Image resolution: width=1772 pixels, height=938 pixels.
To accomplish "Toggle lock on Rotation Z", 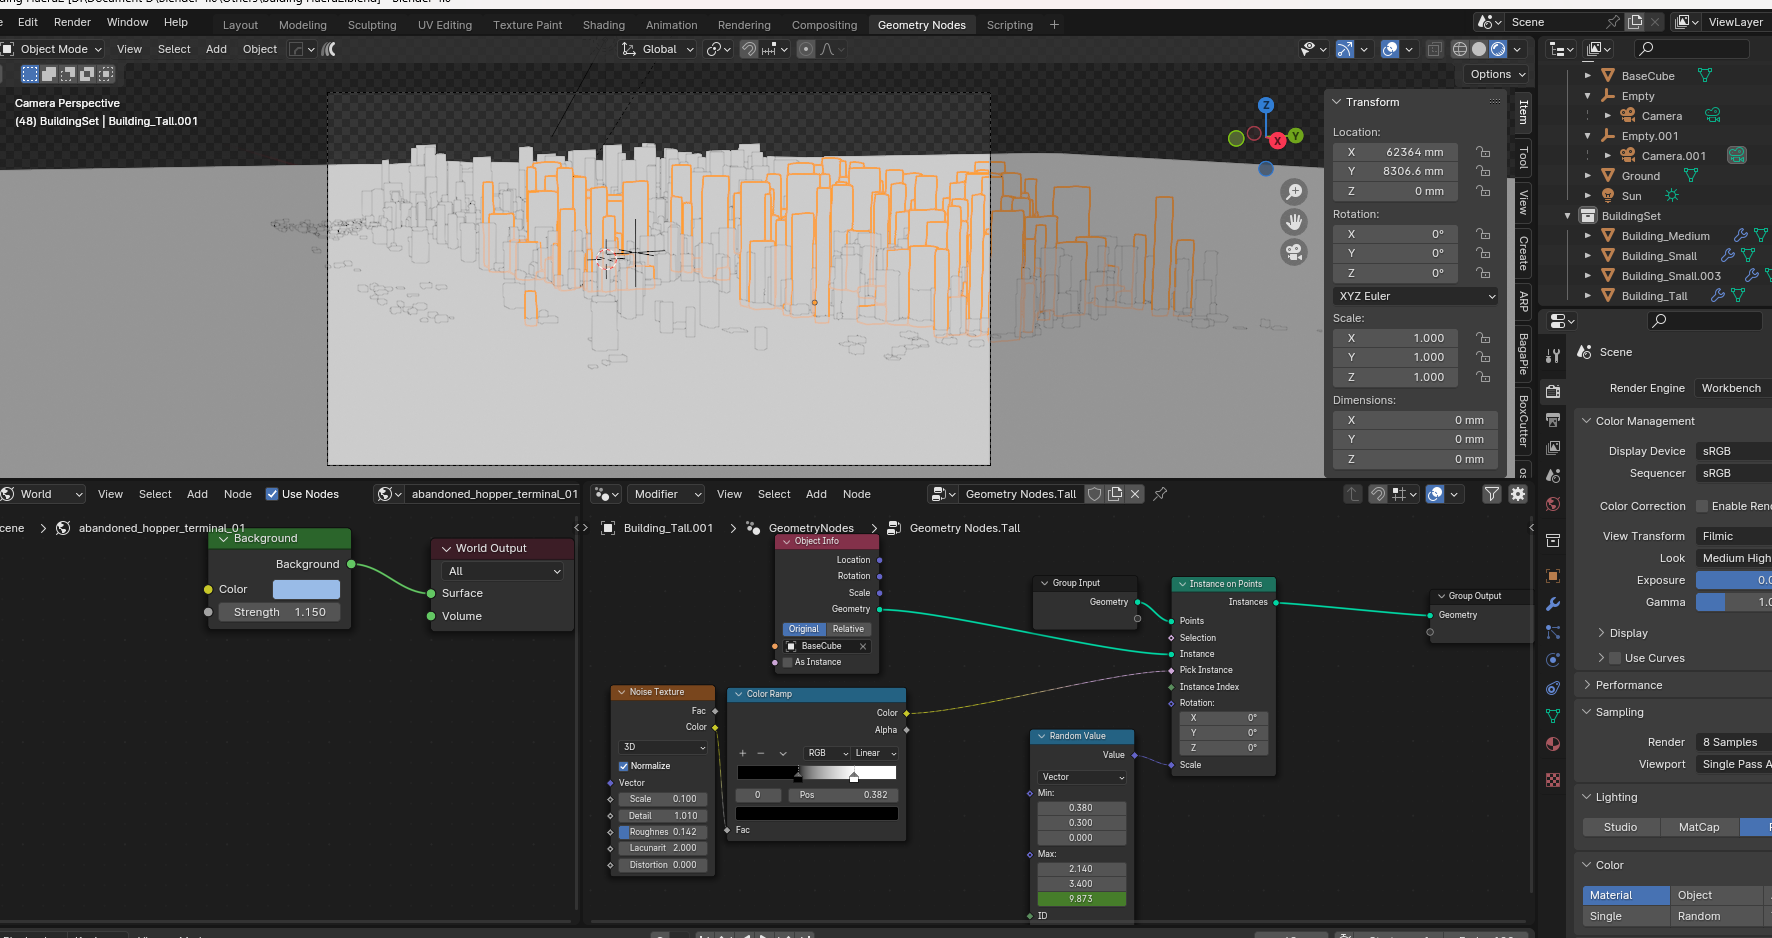I will (x=1483, y=273).
